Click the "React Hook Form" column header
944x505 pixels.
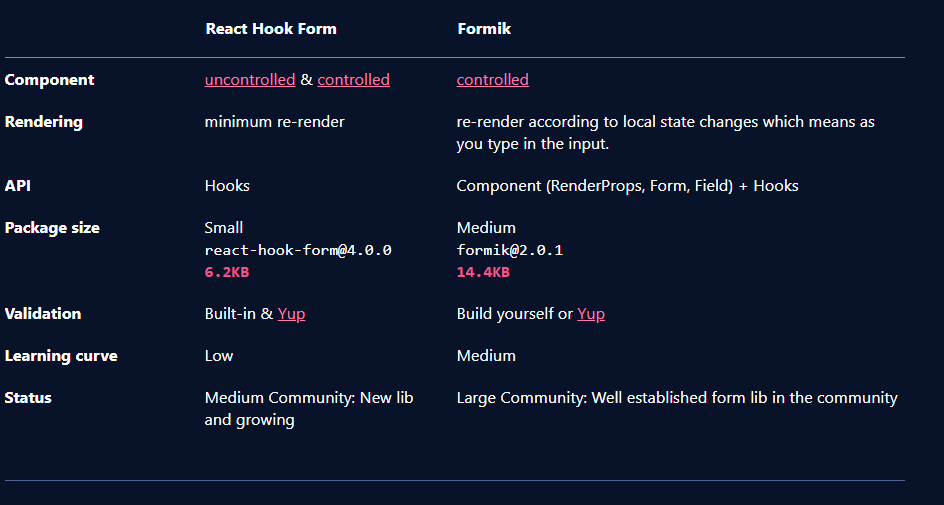(x=271, y=29)
